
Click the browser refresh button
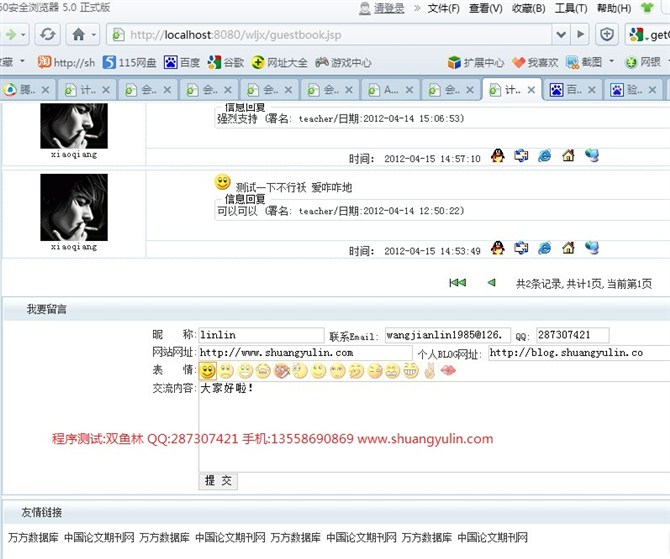click(x=47, y=35)
